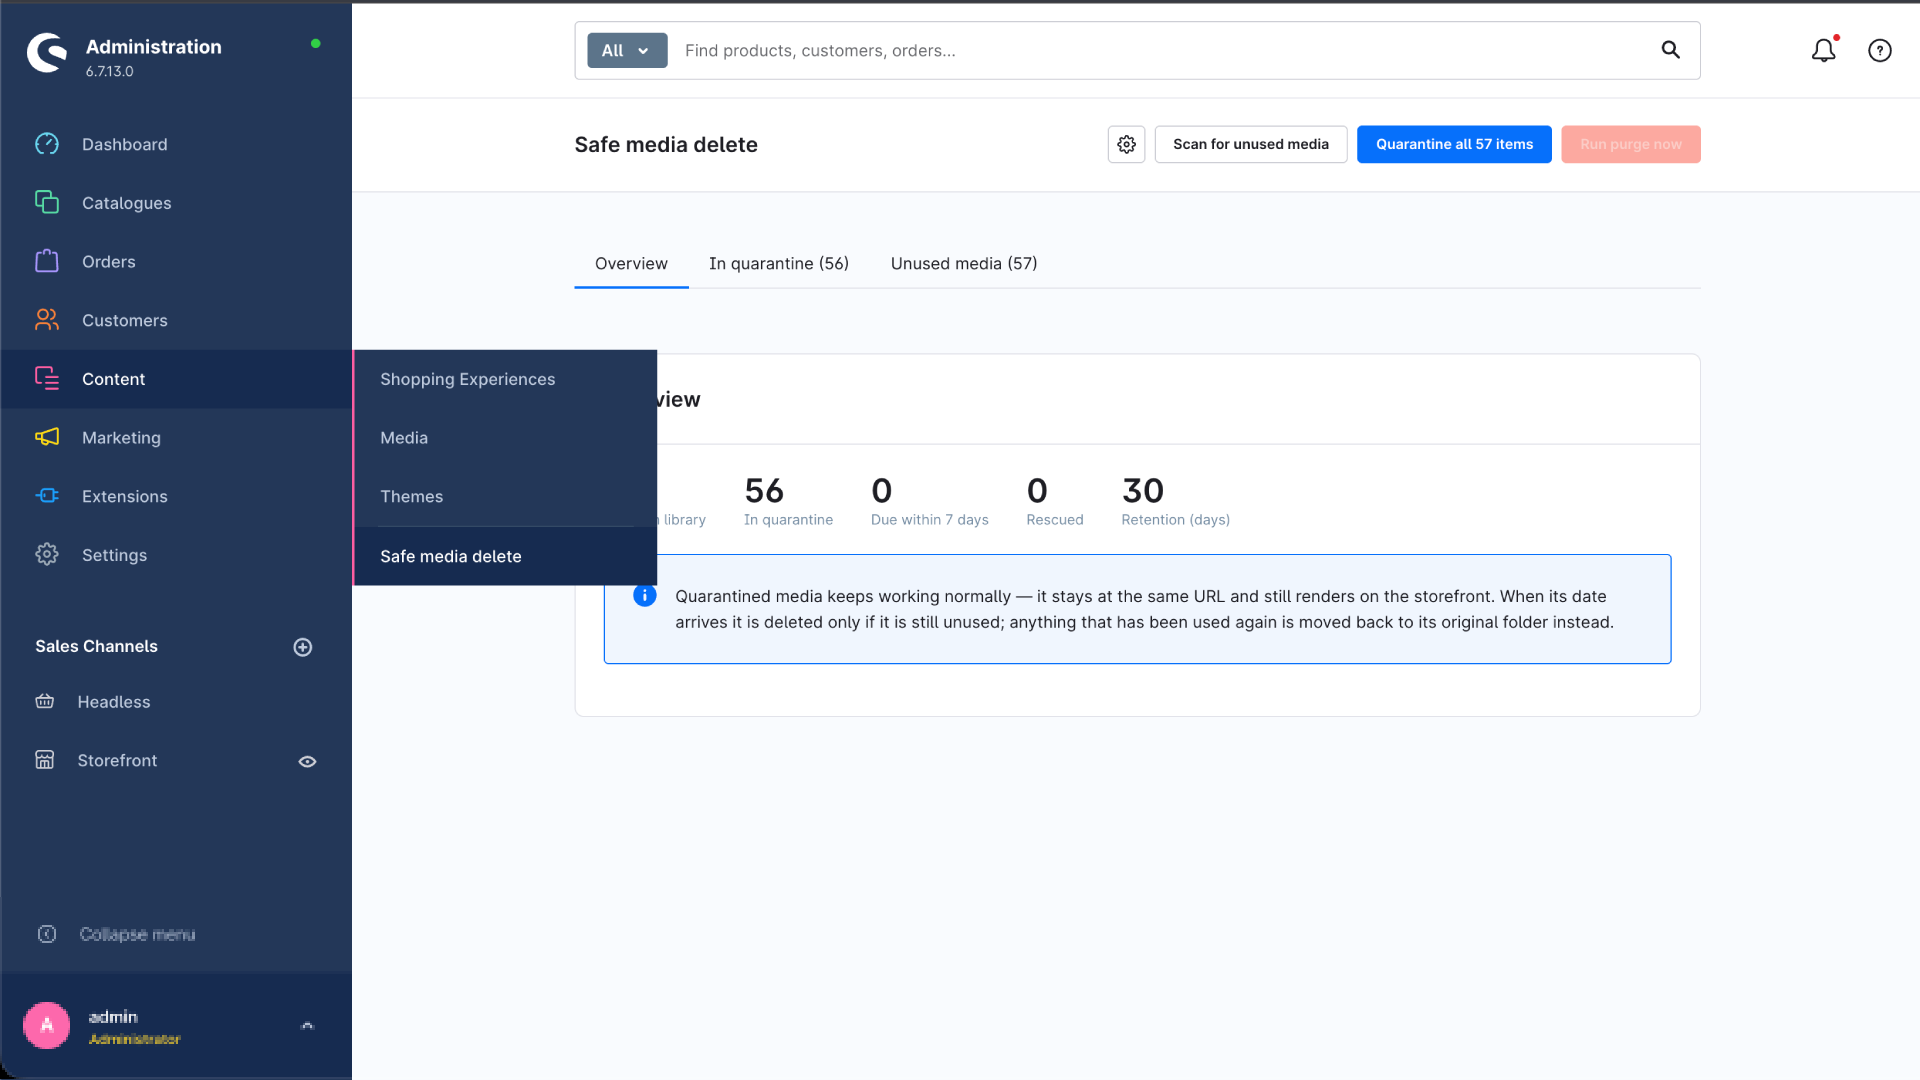The image size is (1920, 1080).
Task: Open the Unused media (57) tab
Action: (964, 263)
